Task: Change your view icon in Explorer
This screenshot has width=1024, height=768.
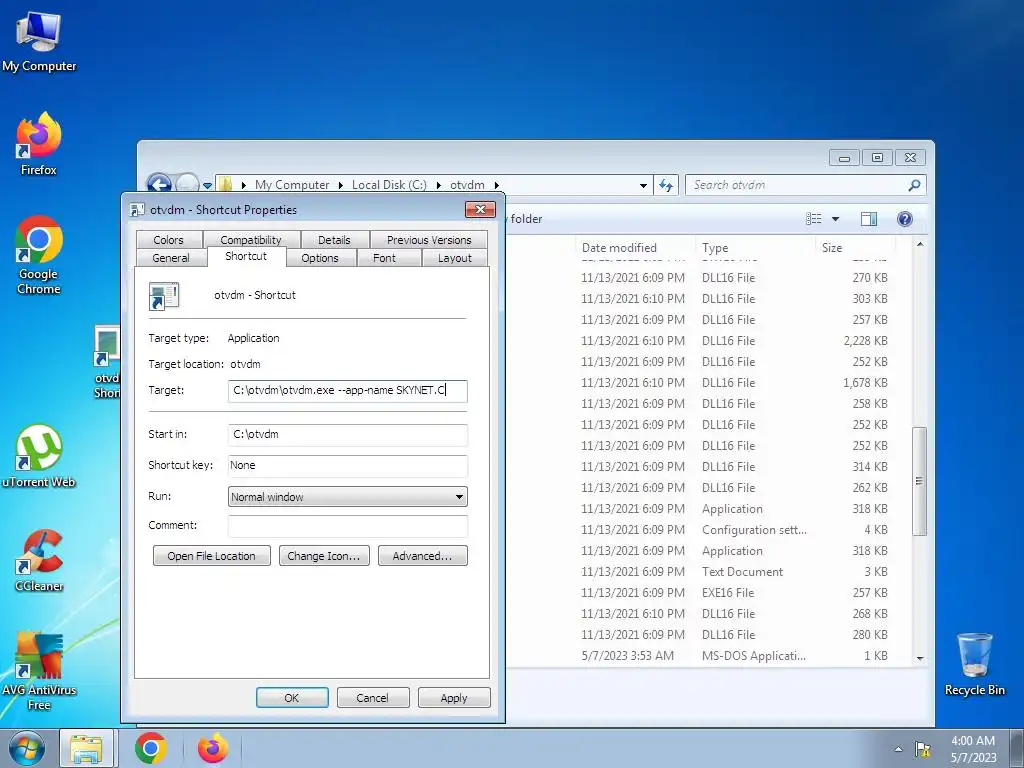Action: coord(813,219)
